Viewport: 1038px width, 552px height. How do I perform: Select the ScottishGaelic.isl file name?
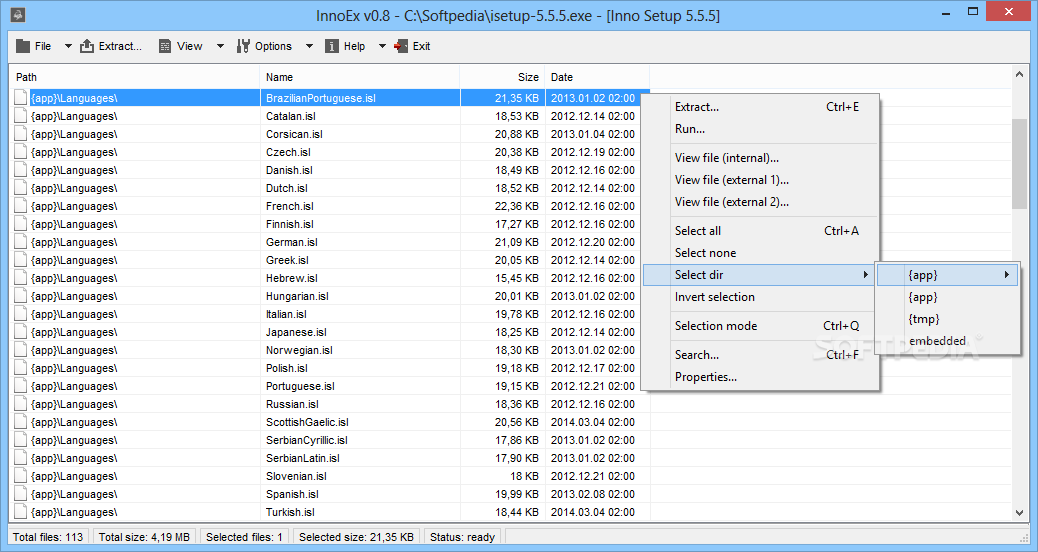point(307,422)
